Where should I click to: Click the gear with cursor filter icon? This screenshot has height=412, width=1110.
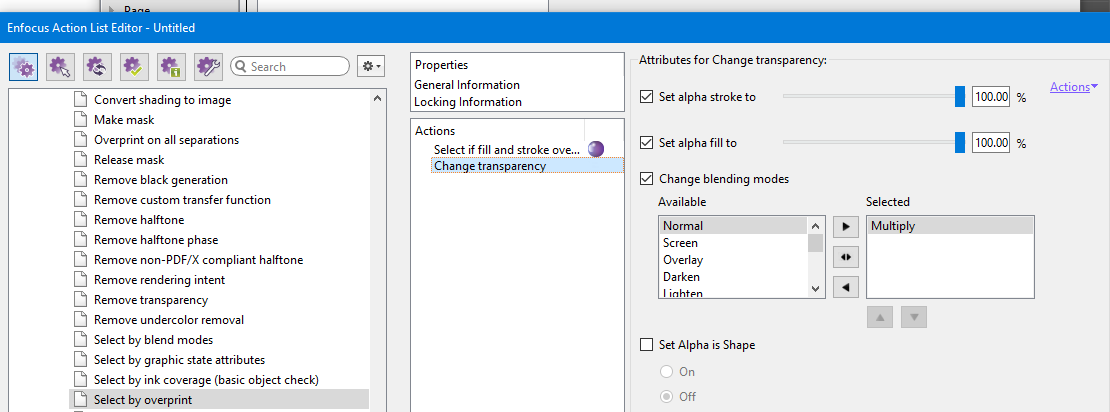(x=60, y=67)
